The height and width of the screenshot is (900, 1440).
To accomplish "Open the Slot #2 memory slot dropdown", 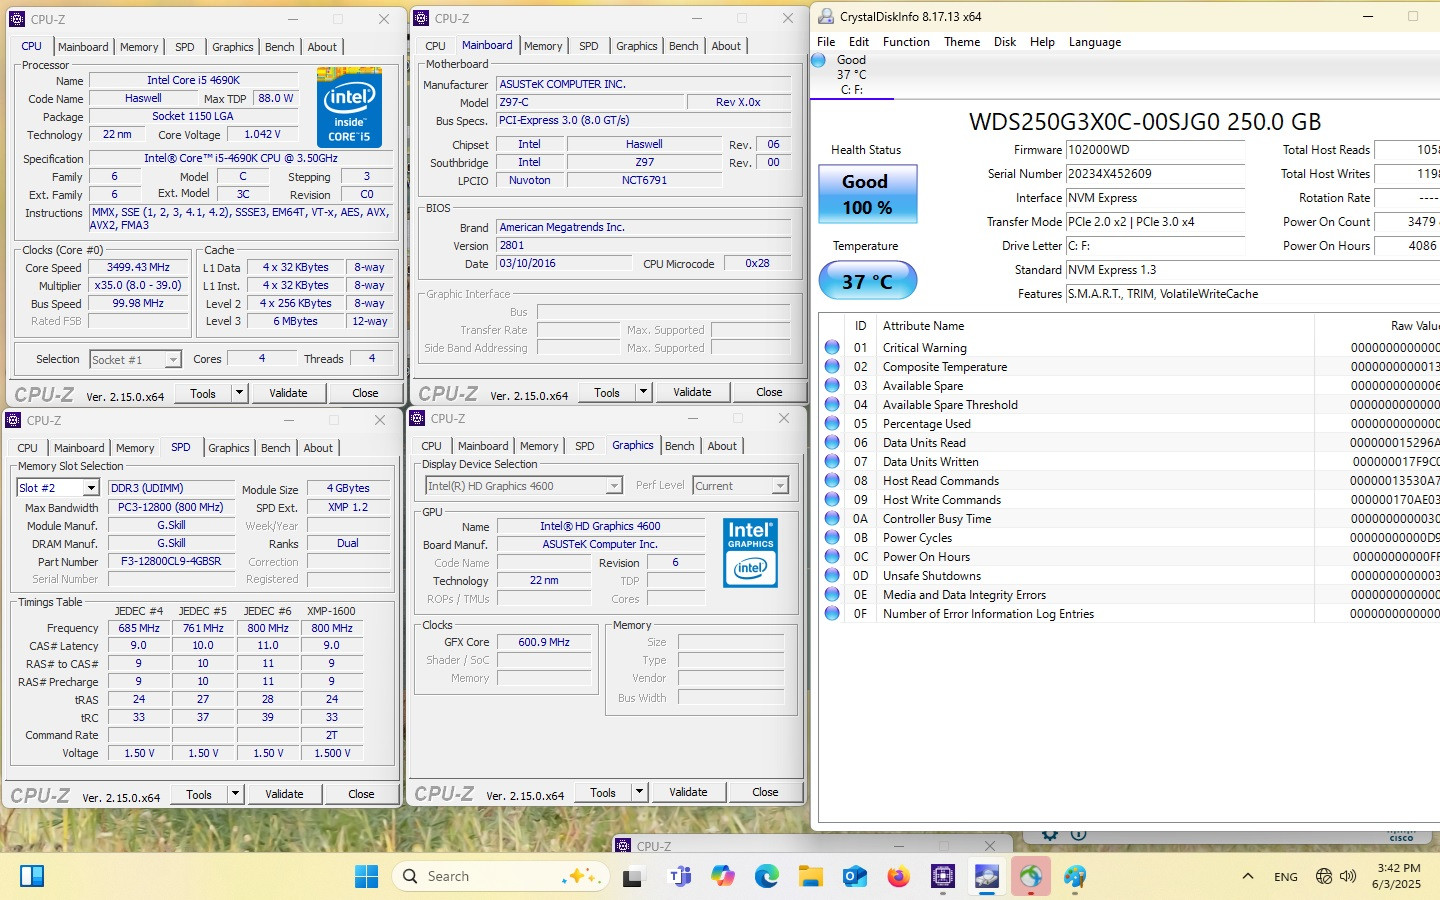I will click(90, 488).
